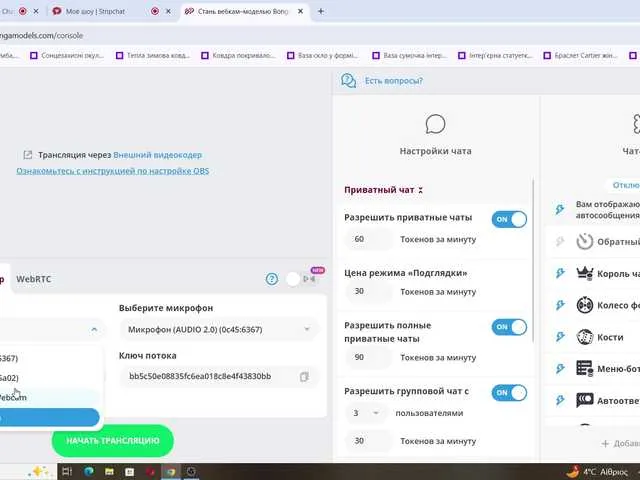This screenshot has width=640, height=480.
Task: Click the menu-bot list icon
Action: point(559,369)
